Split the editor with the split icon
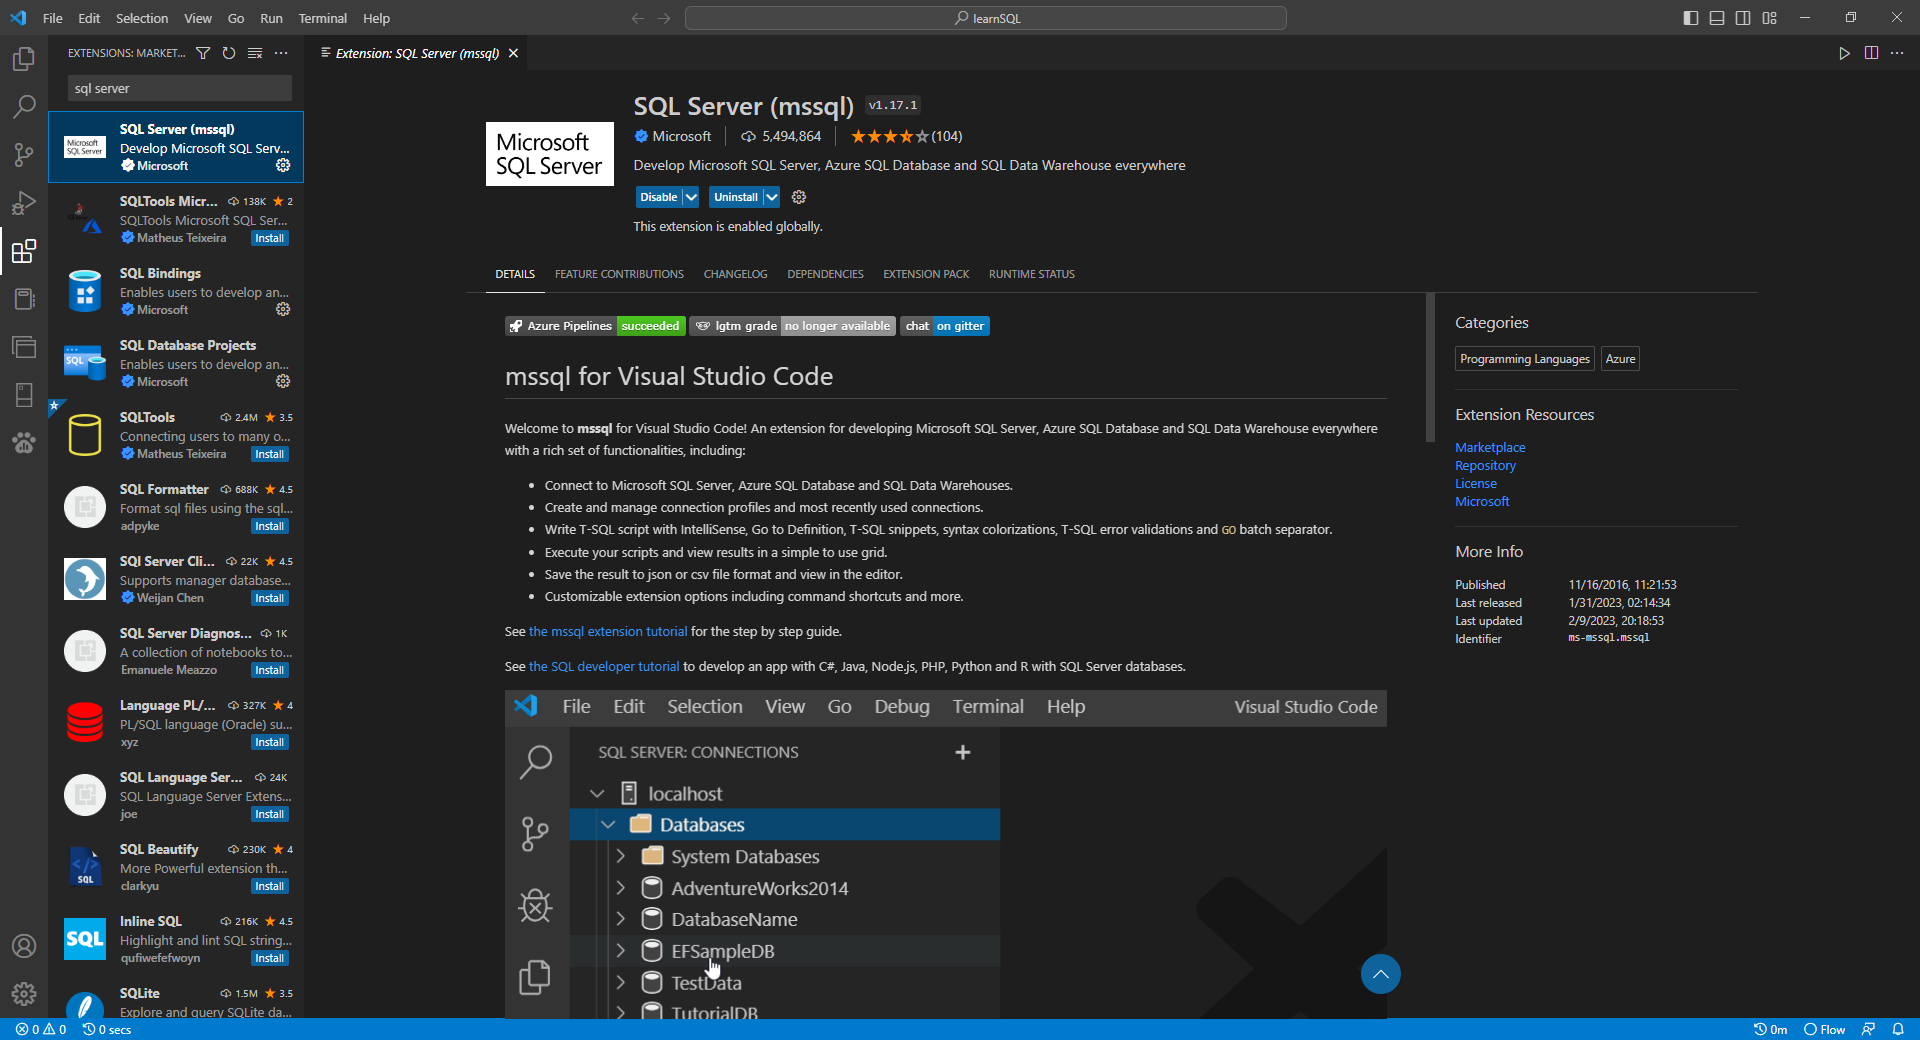Image resolution: width=1920 pixels, height=1040 pixels. [1871, 53]
